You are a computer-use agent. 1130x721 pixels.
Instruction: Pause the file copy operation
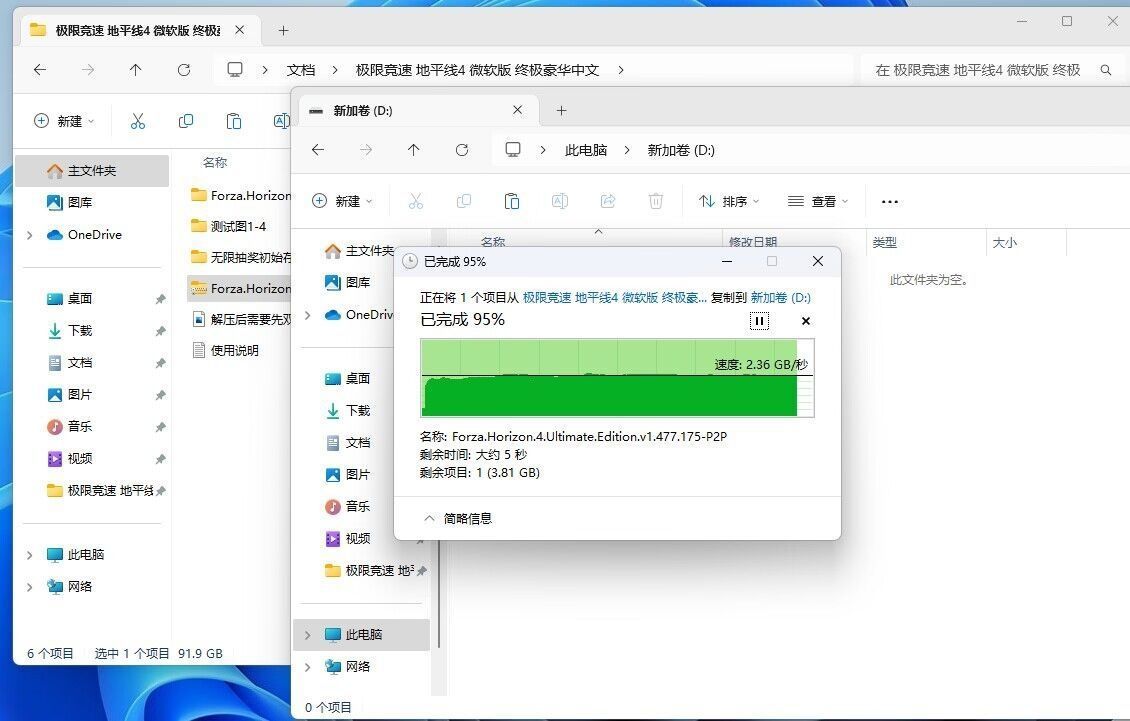[x=759, y=321]
